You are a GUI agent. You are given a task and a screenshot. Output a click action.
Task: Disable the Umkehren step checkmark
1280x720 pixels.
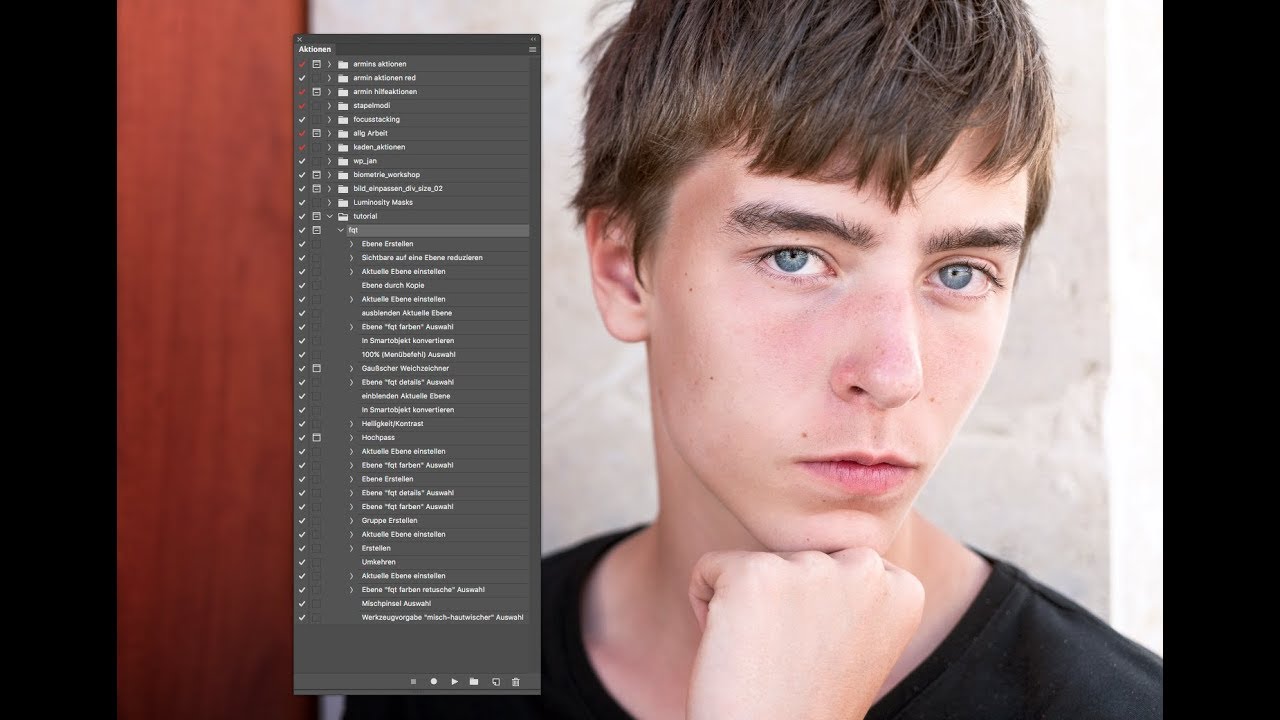click(302, 562)
